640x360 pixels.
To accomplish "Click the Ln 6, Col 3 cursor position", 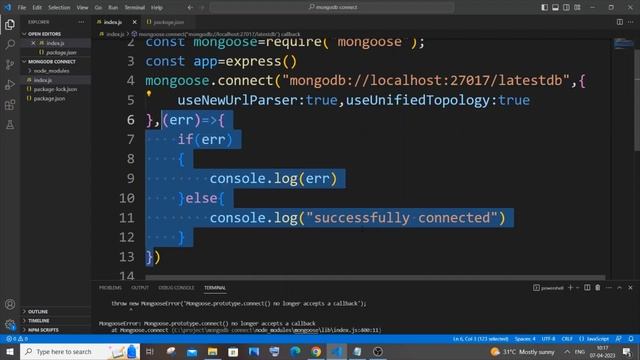I will [x=480, y=339].
